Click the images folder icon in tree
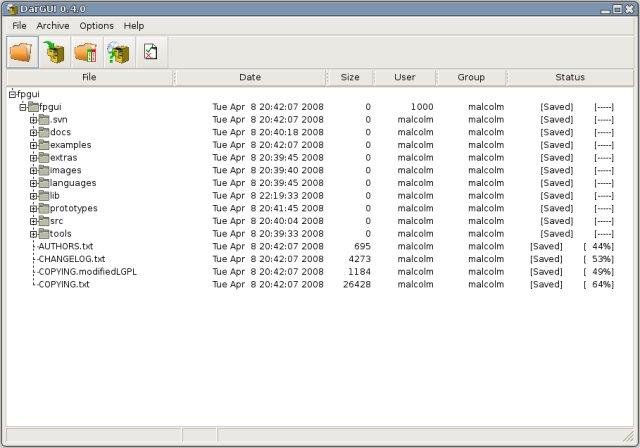 pyautogui.click(x=44, y=170)
